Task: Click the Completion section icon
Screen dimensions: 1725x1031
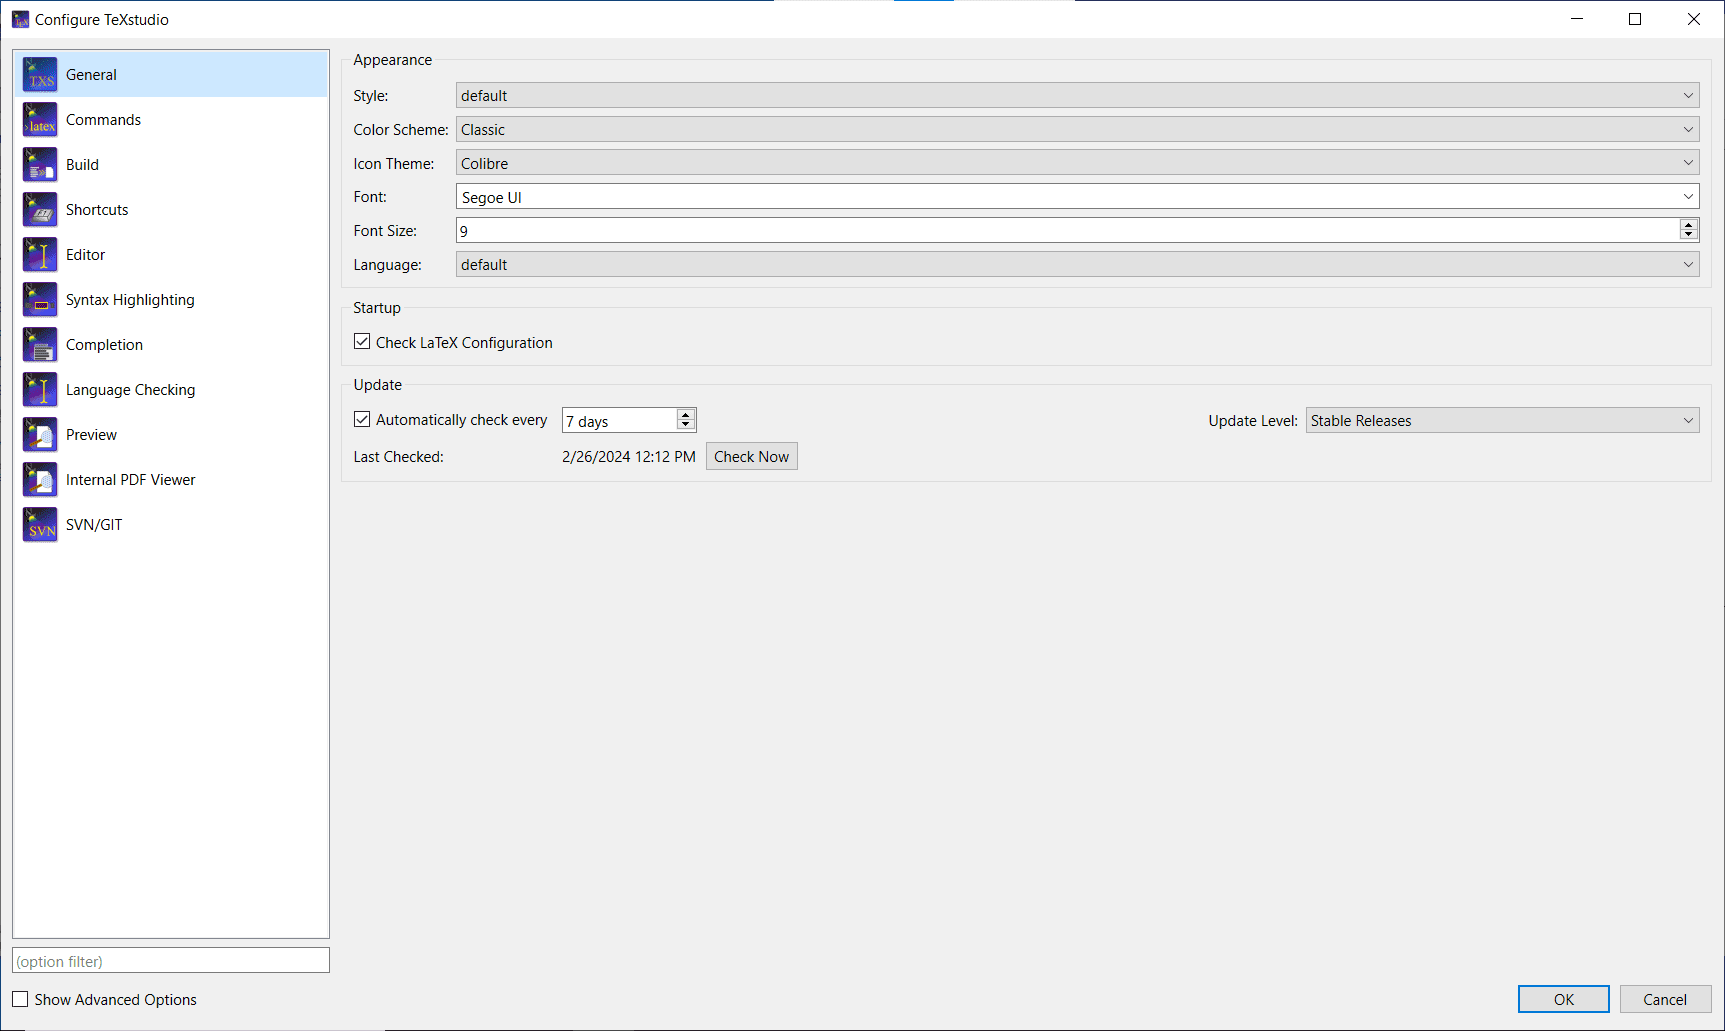Action: (x=40, y=345)
